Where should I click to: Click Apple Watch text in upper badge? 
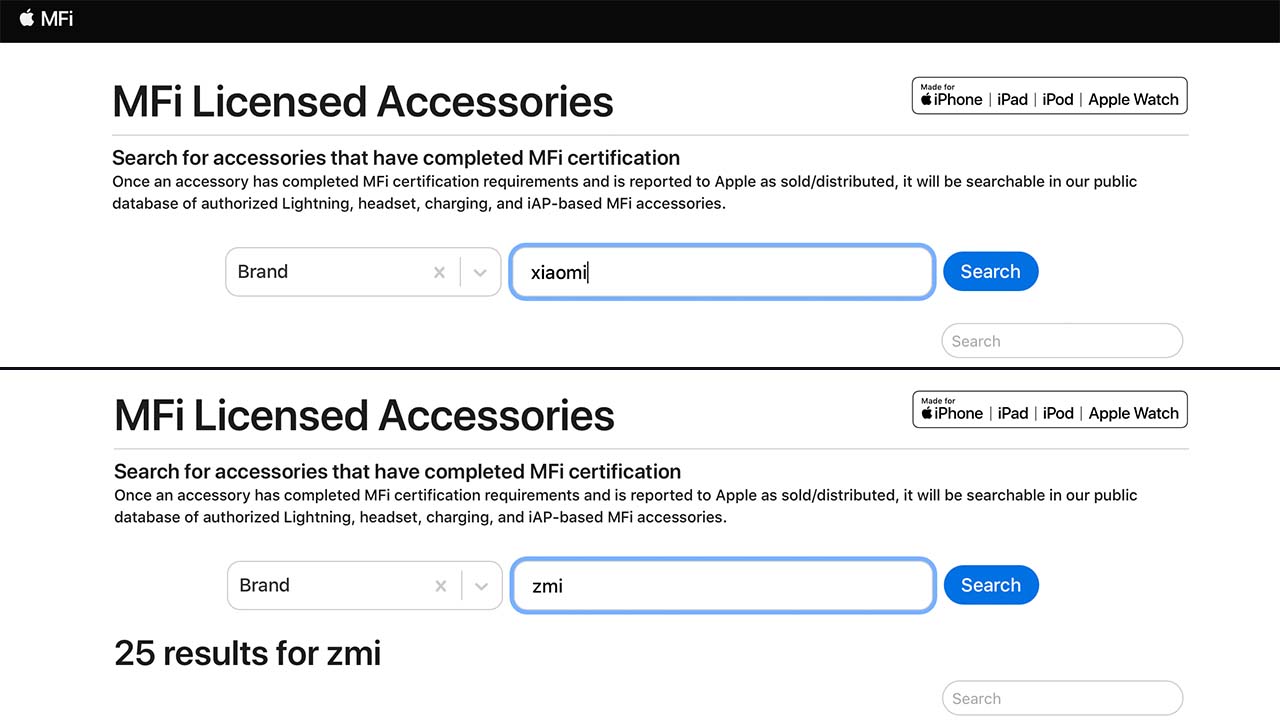tap(1133, 99)
